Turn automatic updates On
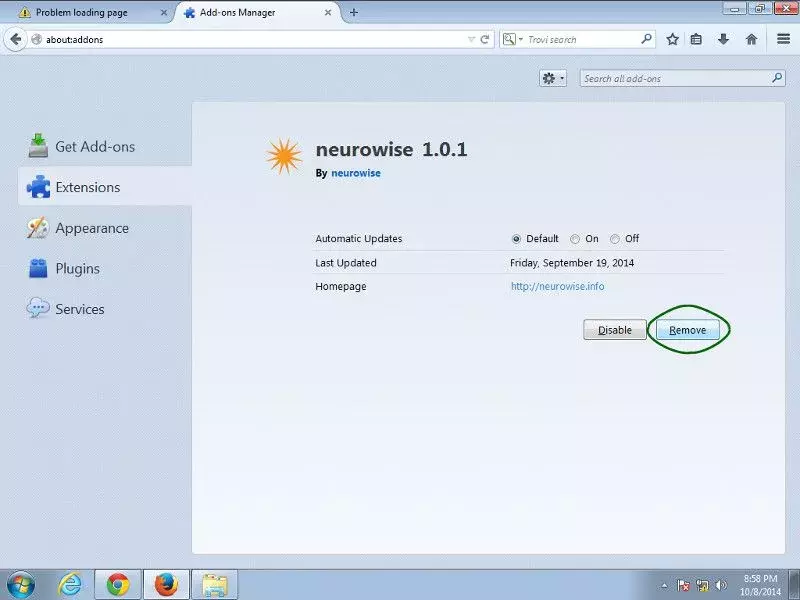The height and width of the screenshot is (600, 800). click(575, 239)
